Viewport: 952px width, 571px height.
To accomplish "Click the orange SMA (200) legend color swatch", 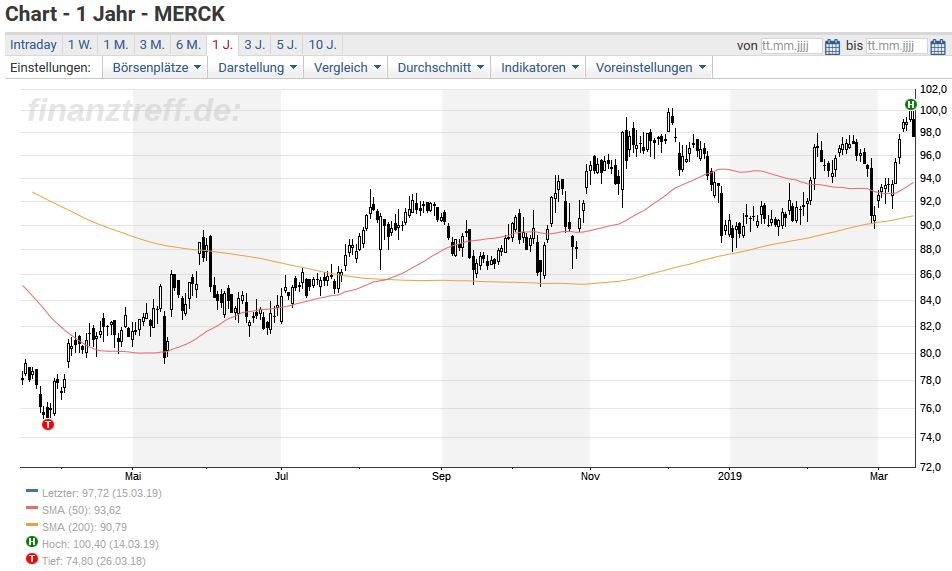I will [32, 525].
